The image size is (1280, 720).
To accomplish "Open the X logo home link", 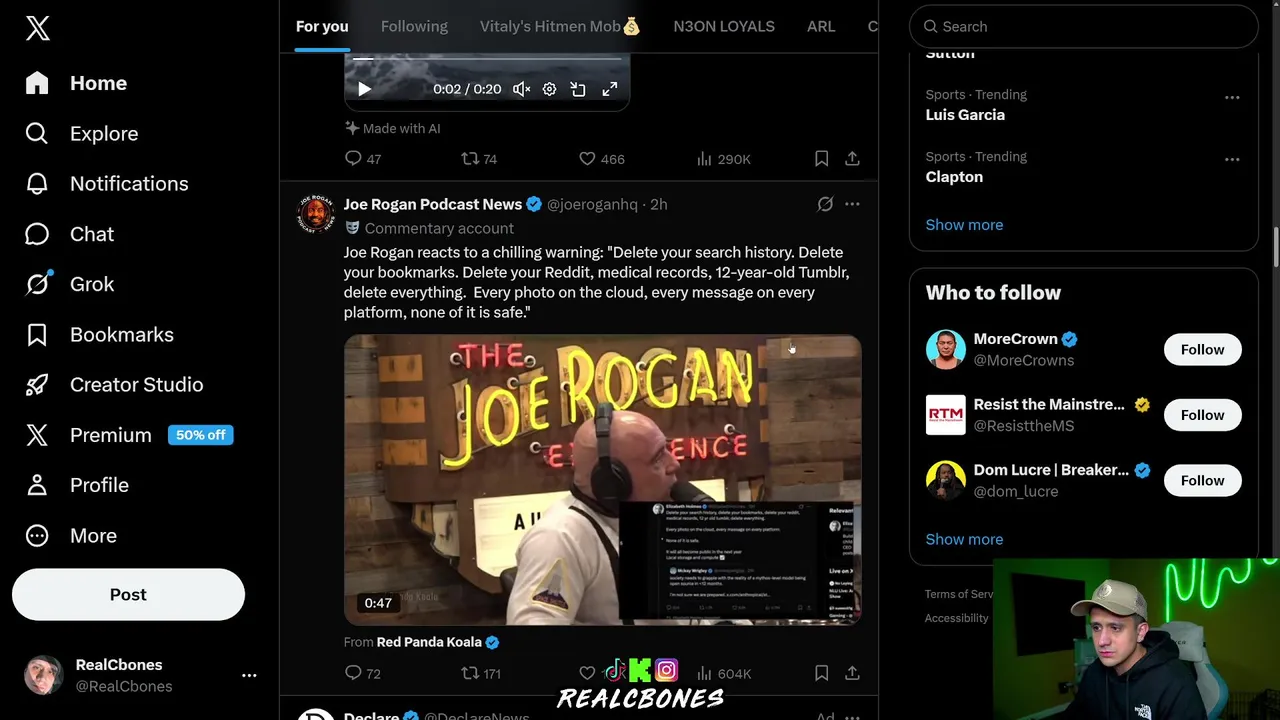I will point(37,28).
